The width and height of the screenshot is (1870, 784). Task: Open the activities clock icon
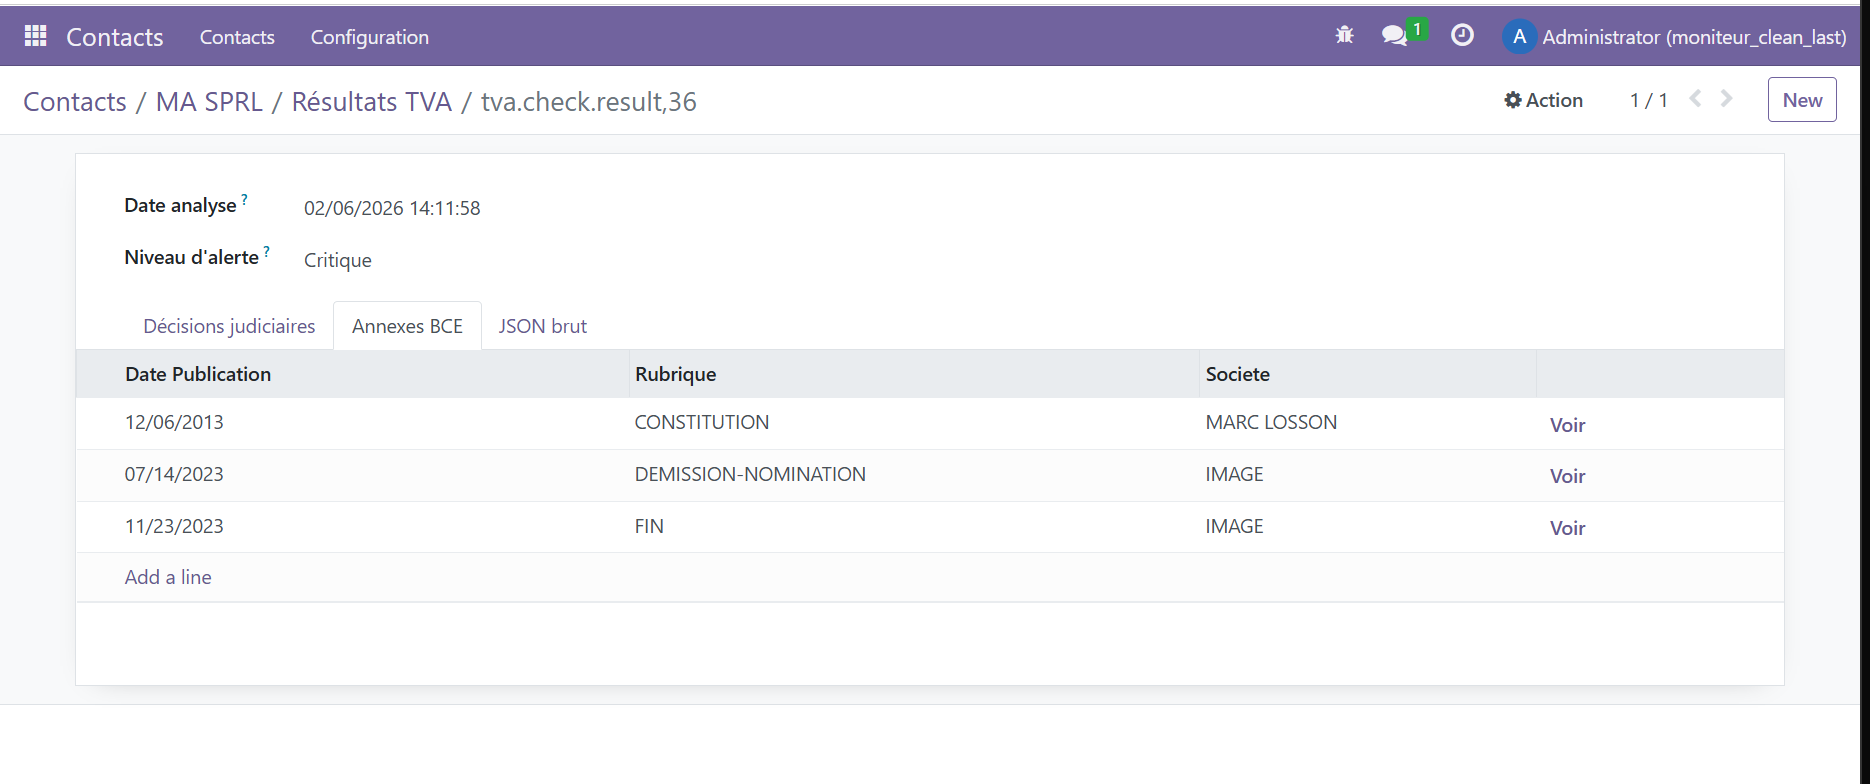click(1462, 36)
